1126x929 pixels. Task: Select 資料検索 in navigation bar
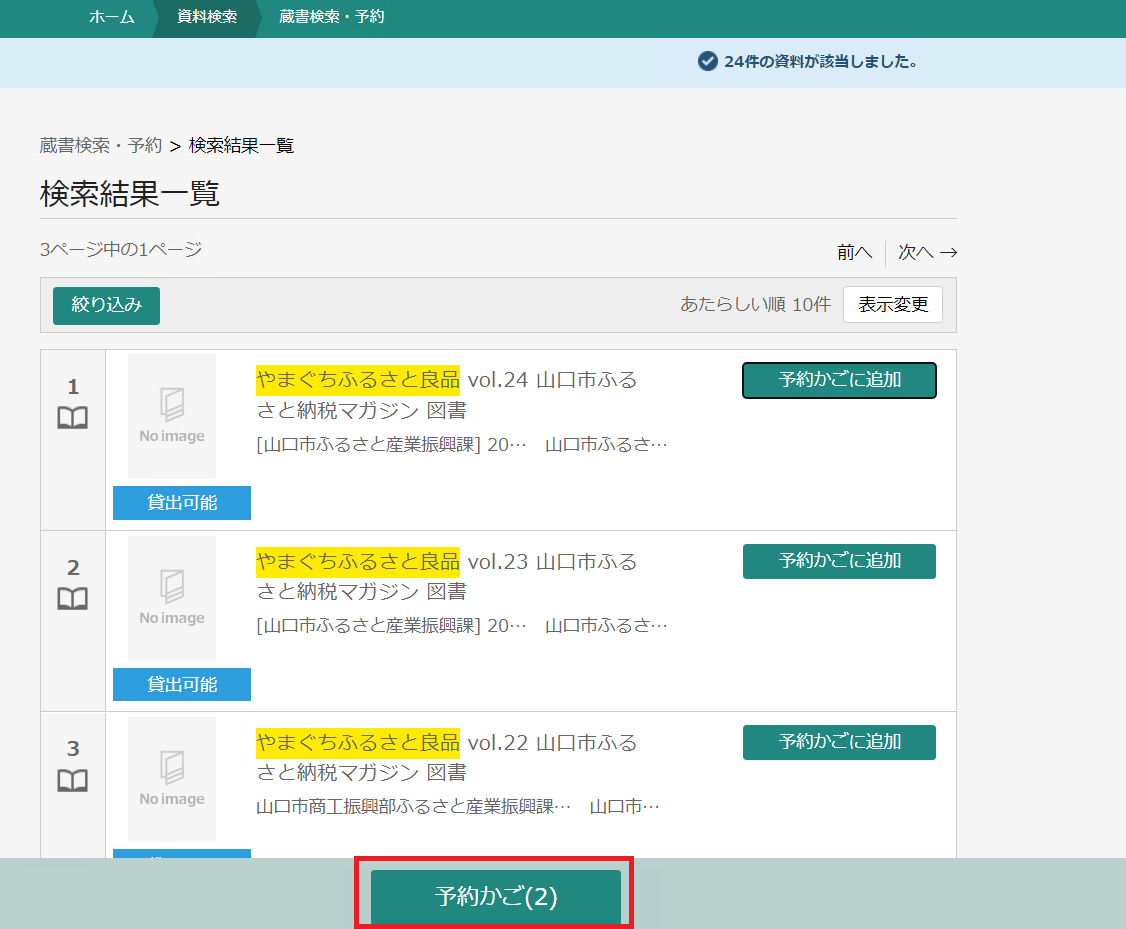[207, 17]
